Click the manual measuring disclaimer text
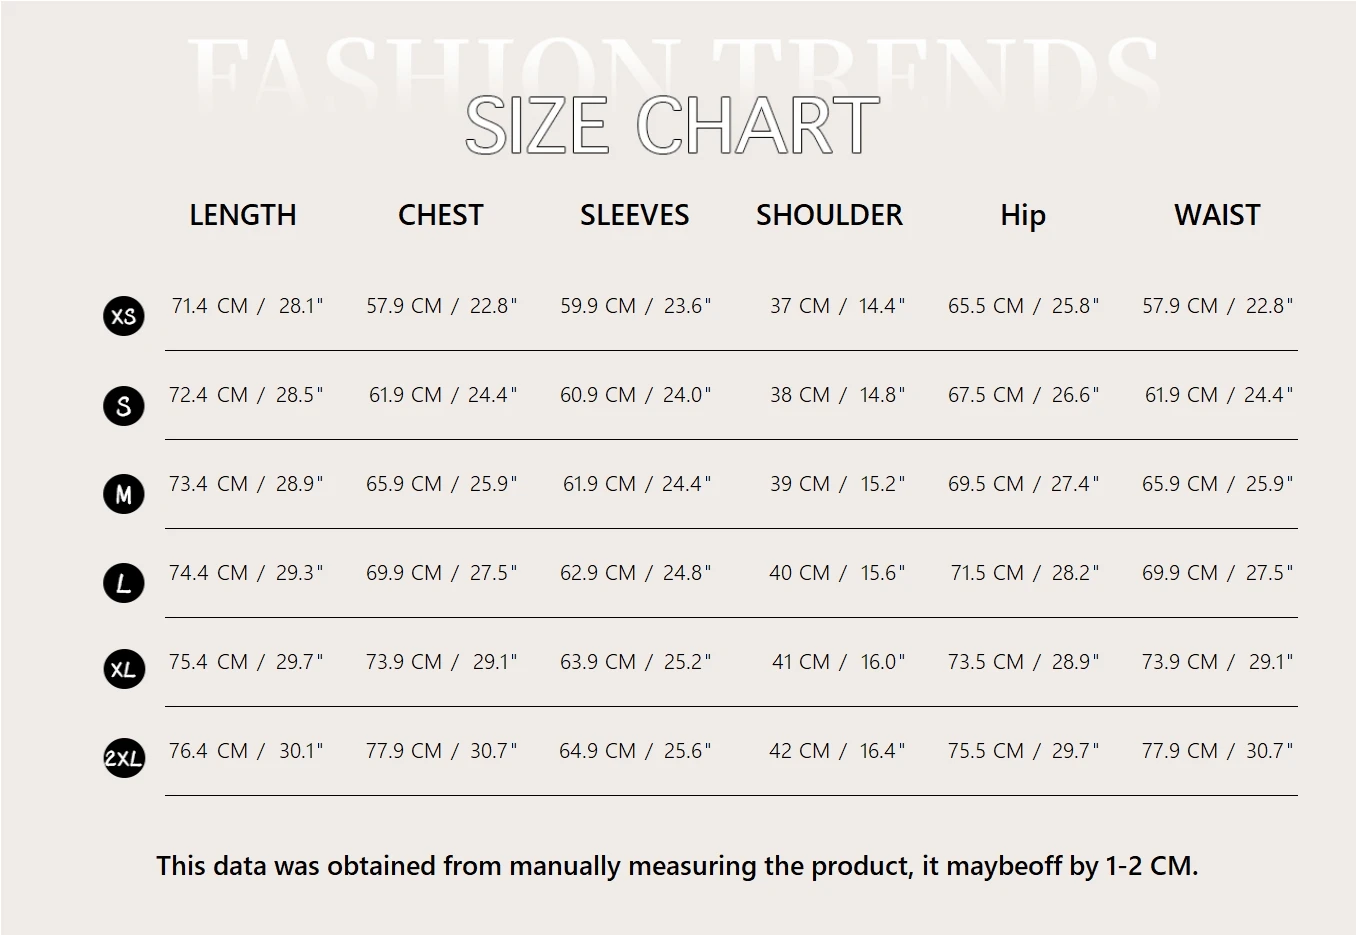The height and width of the screenshot is (935, 1356). click(677, 866)
